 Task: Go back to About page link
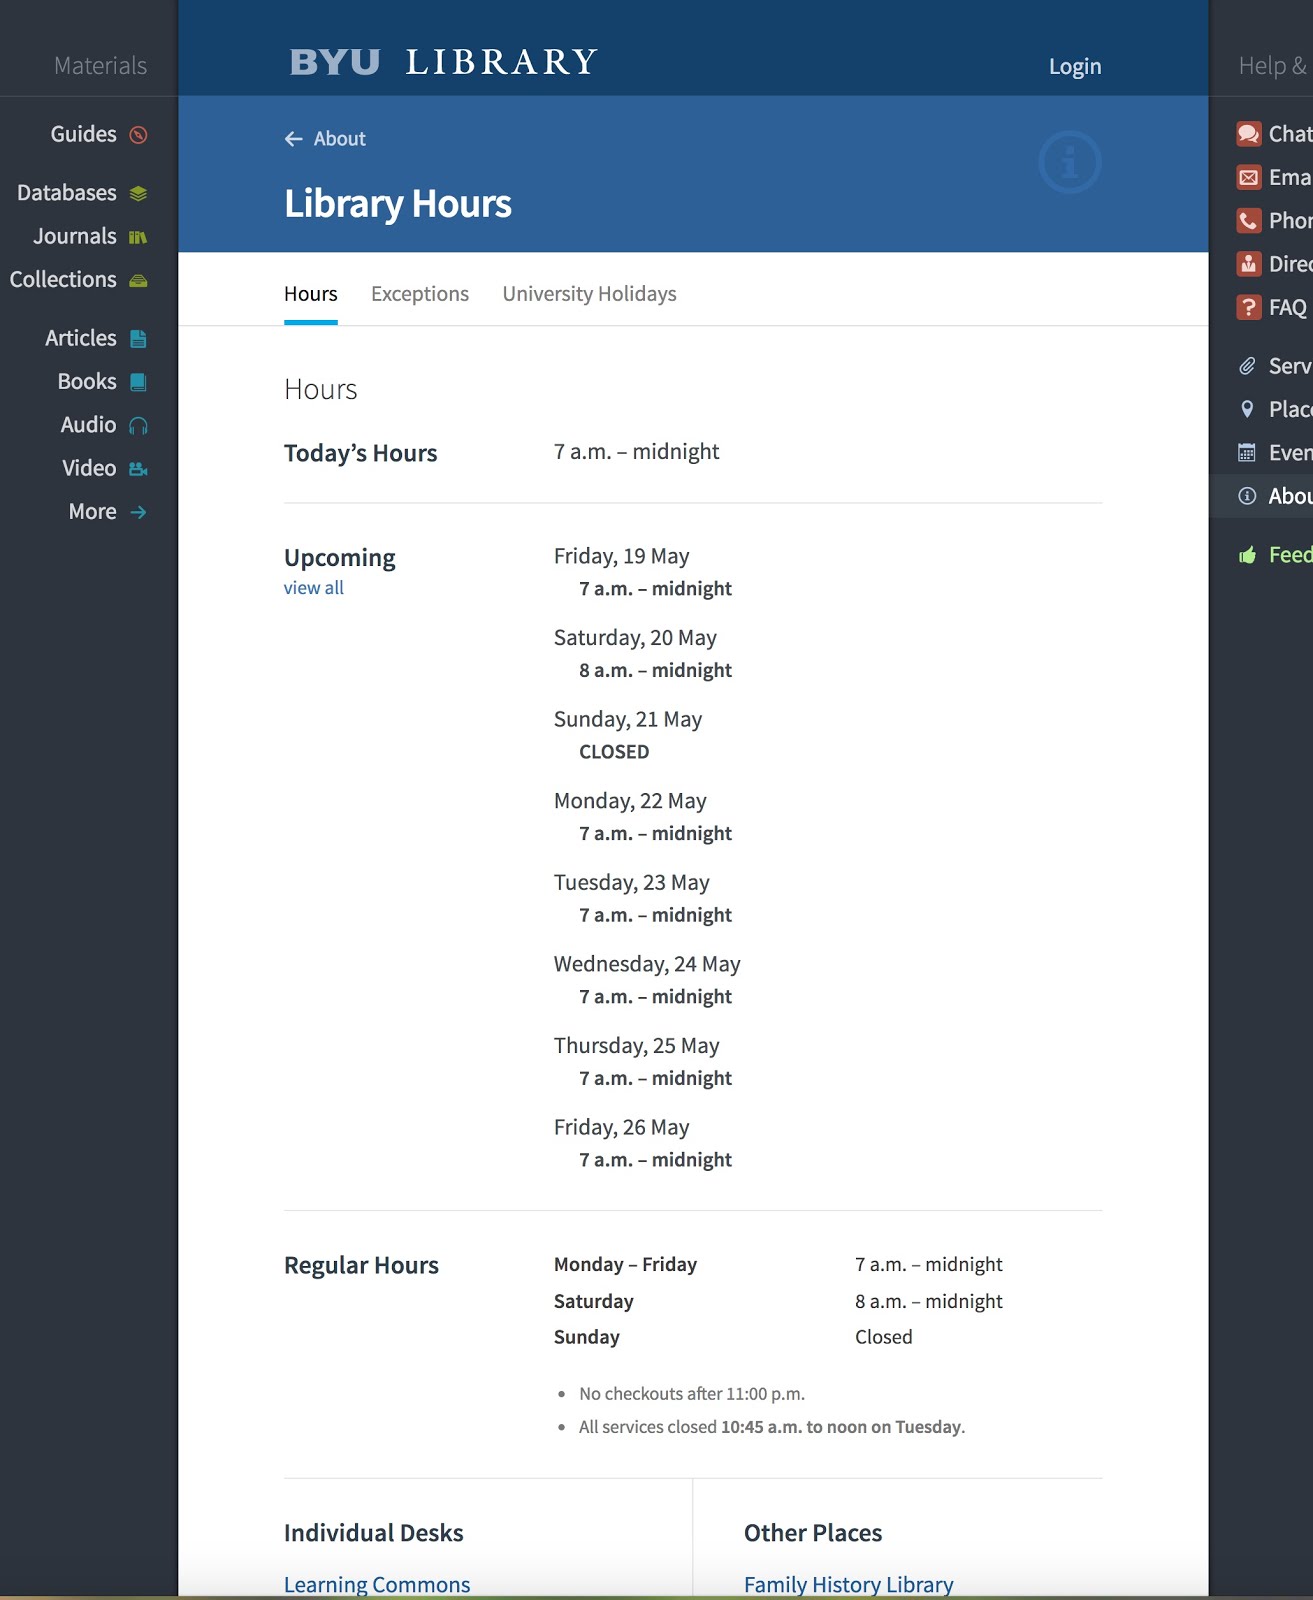pos(340,139)
